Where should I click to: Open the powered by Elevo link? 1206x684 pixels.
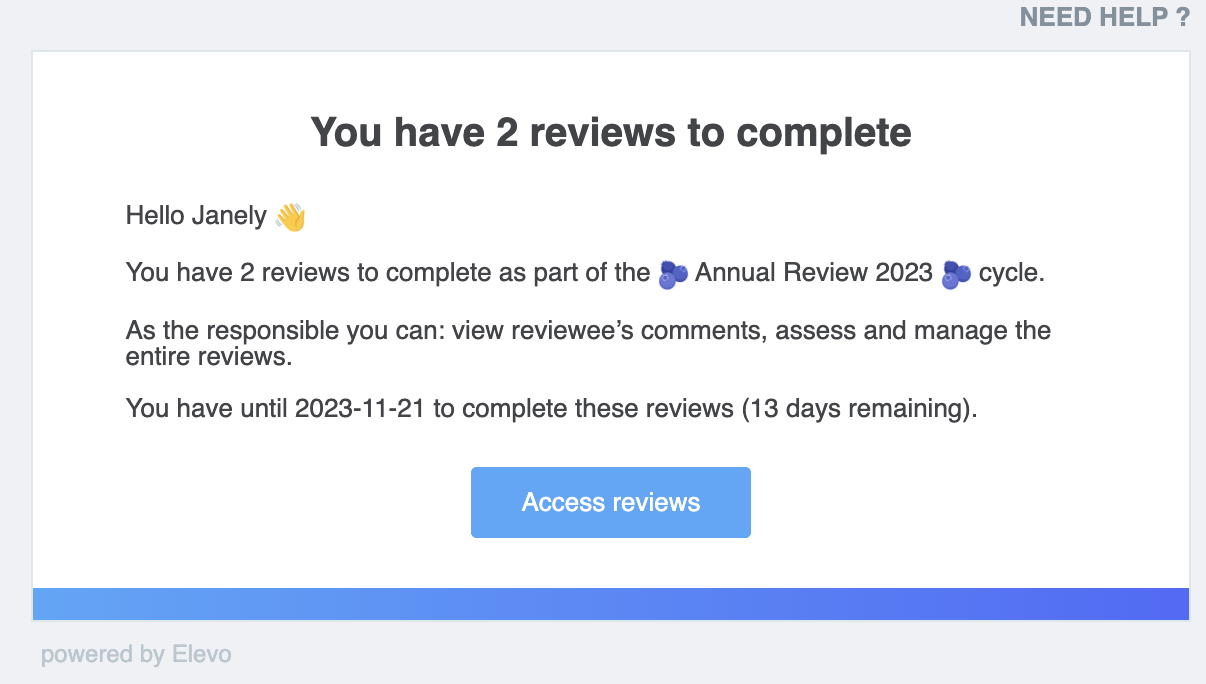136,655
